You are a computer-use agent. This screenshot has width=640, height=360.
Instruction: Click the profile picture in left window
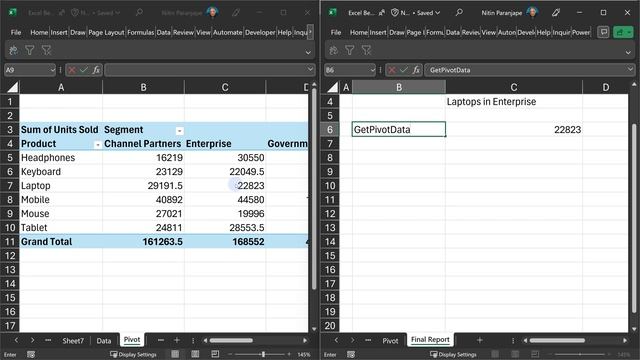212,13
